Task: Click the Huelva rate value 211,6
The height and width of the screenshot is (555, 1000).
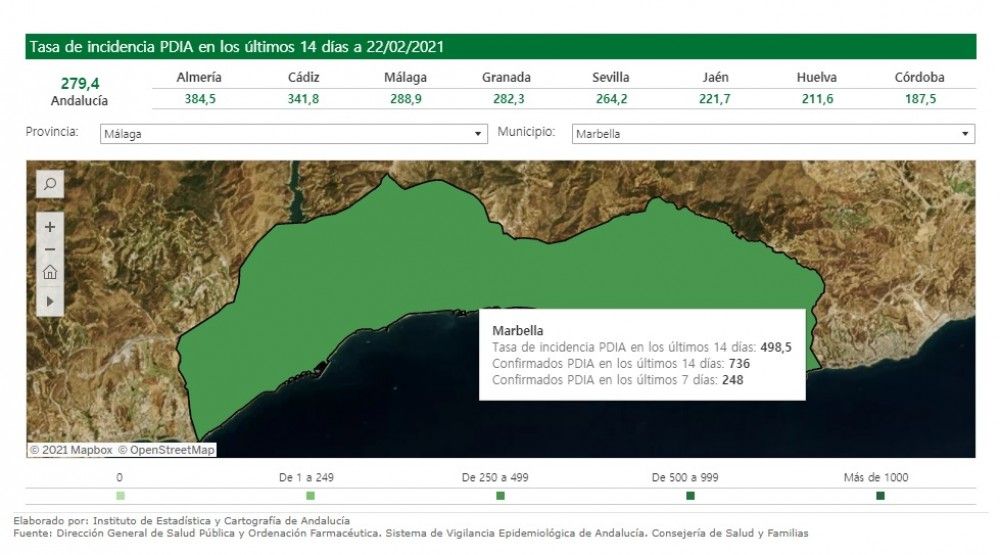Action: [x=817, y=99]
